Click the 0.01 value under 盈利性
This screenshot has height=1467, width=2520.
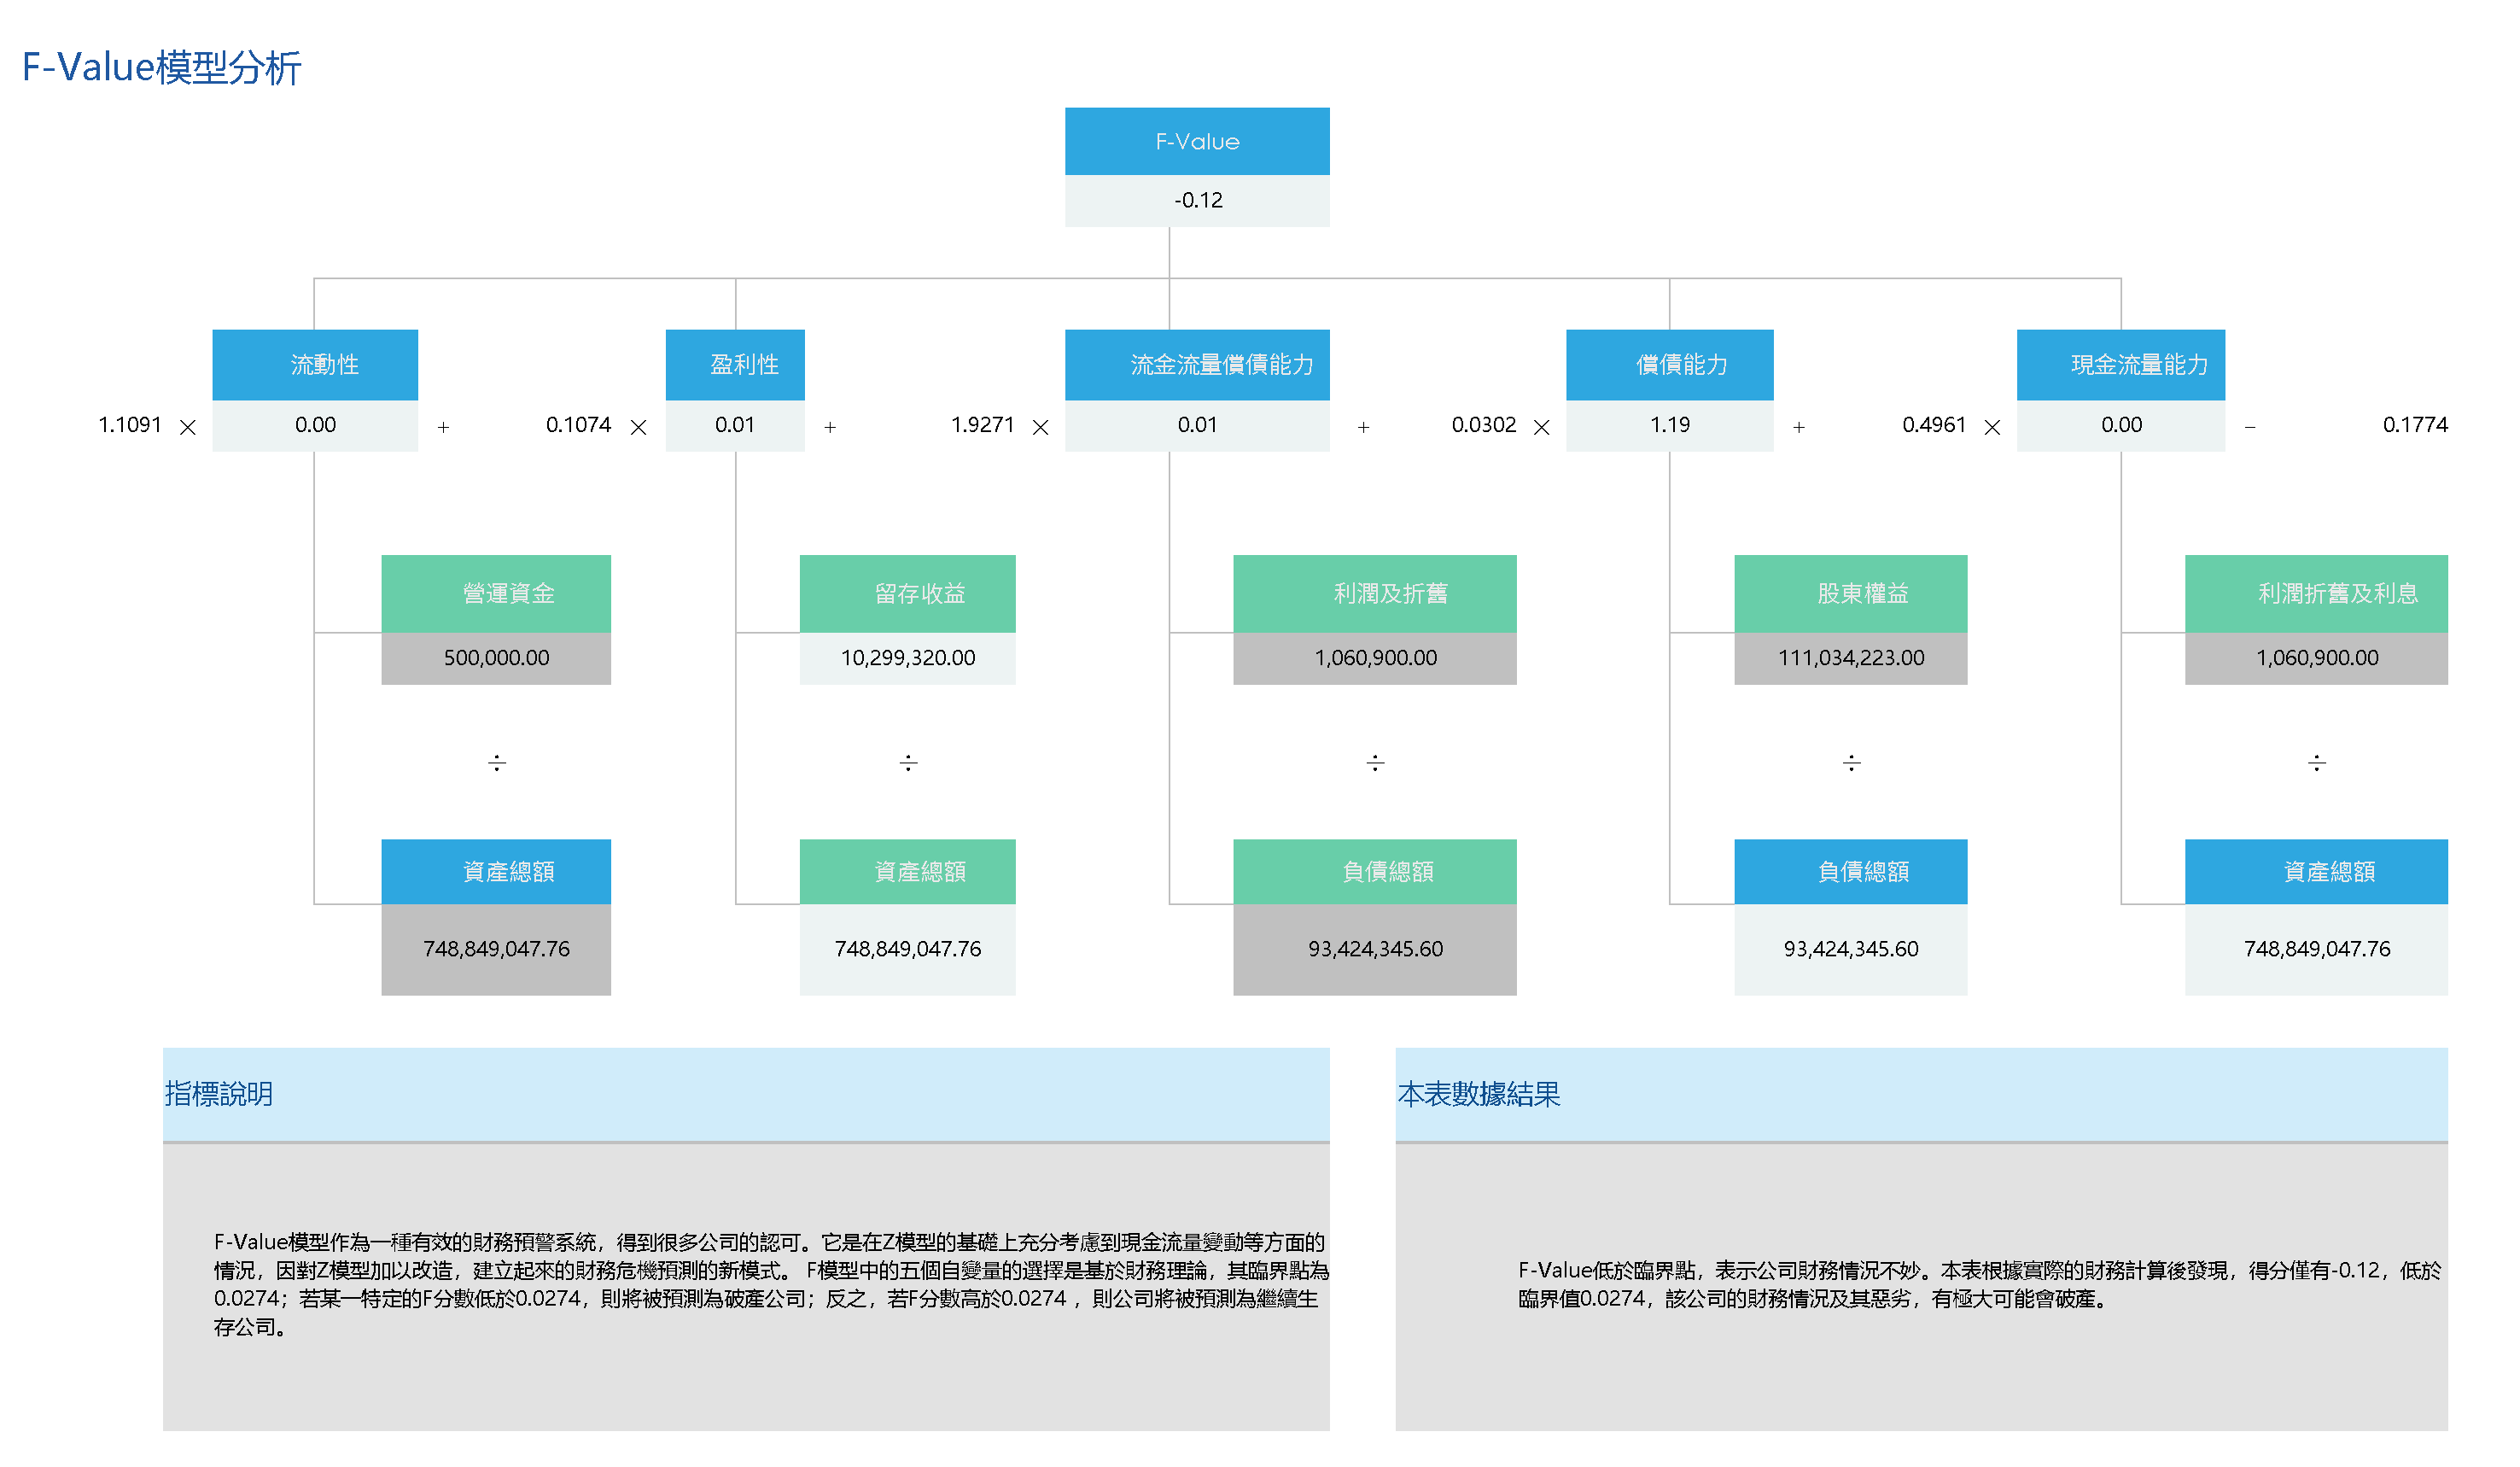pyautogui.click(x=735, y=425)
